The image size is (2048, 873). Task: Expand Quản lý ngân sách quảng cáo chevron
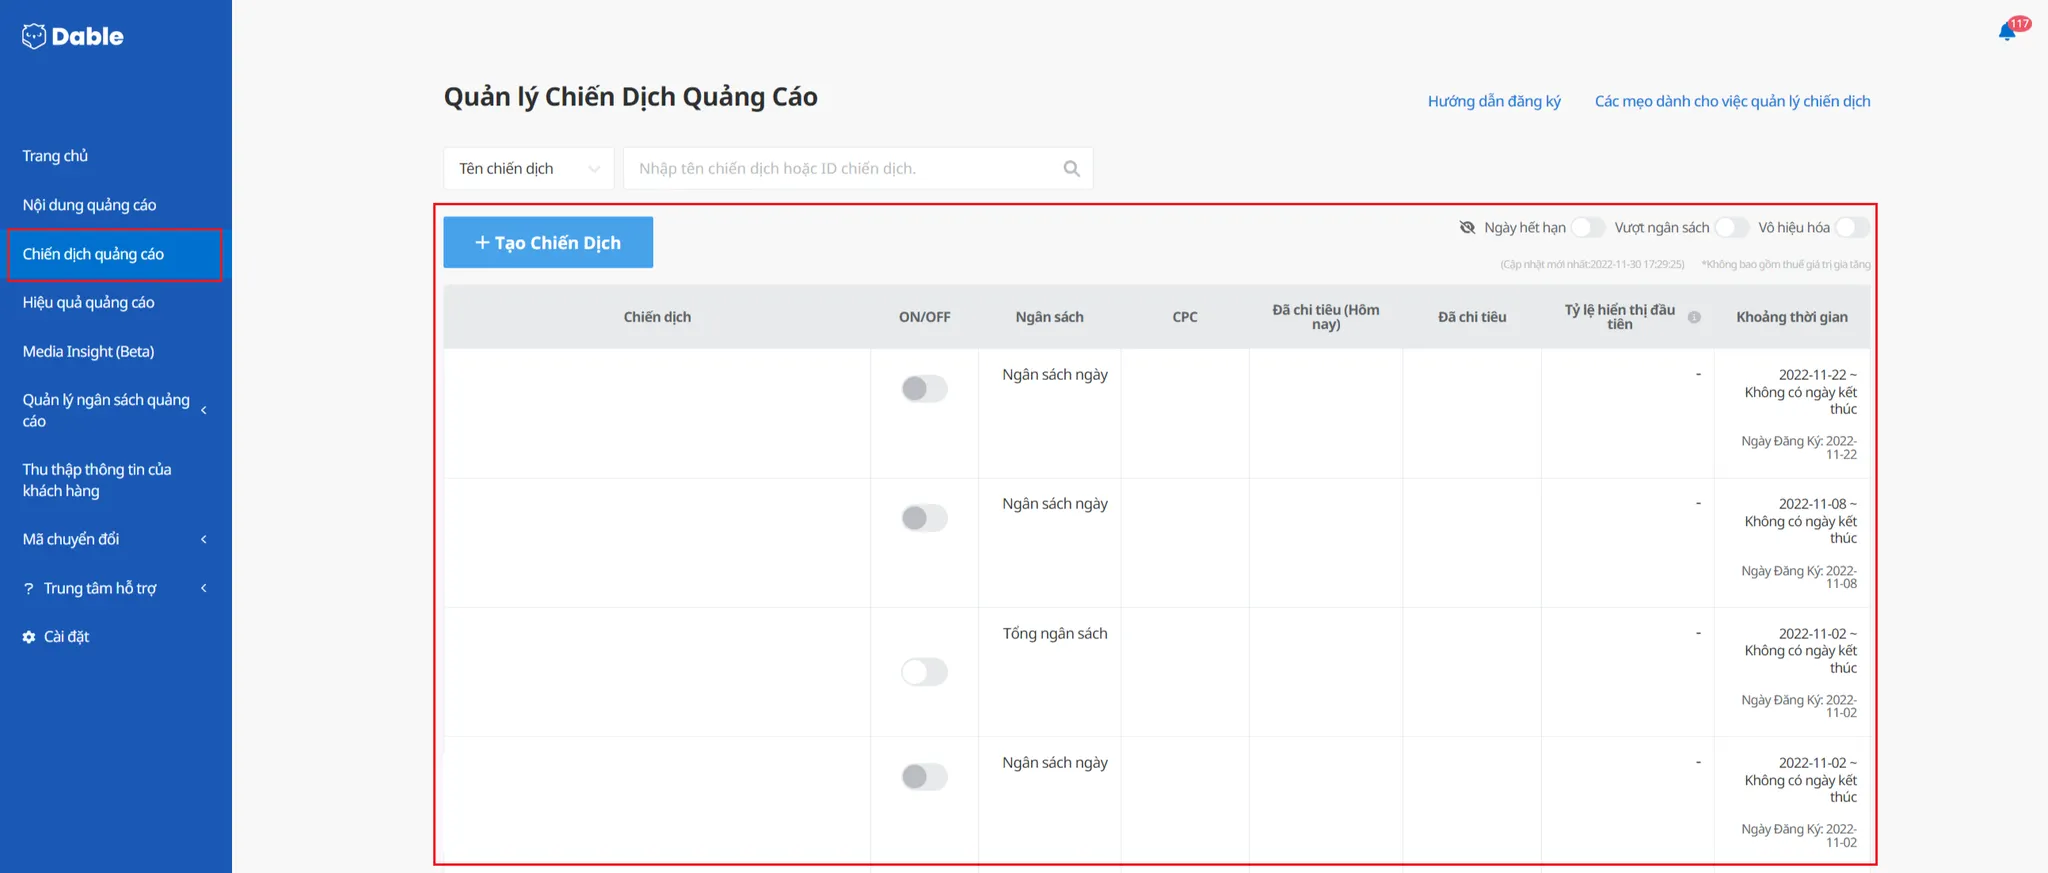204,410
